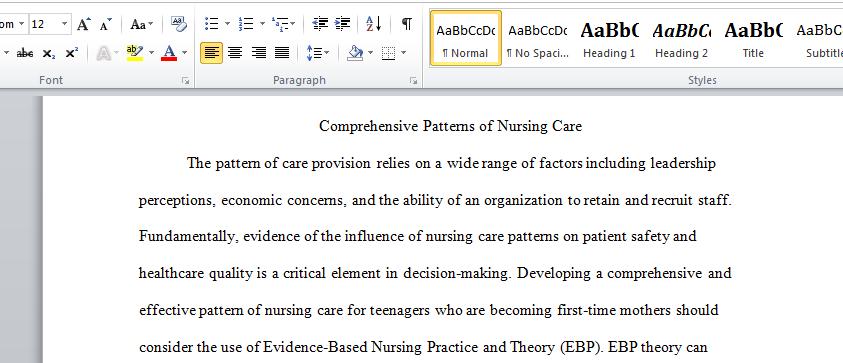Apply the Title style
Screen dimensions: 843x363
click(x=753, y=38)
